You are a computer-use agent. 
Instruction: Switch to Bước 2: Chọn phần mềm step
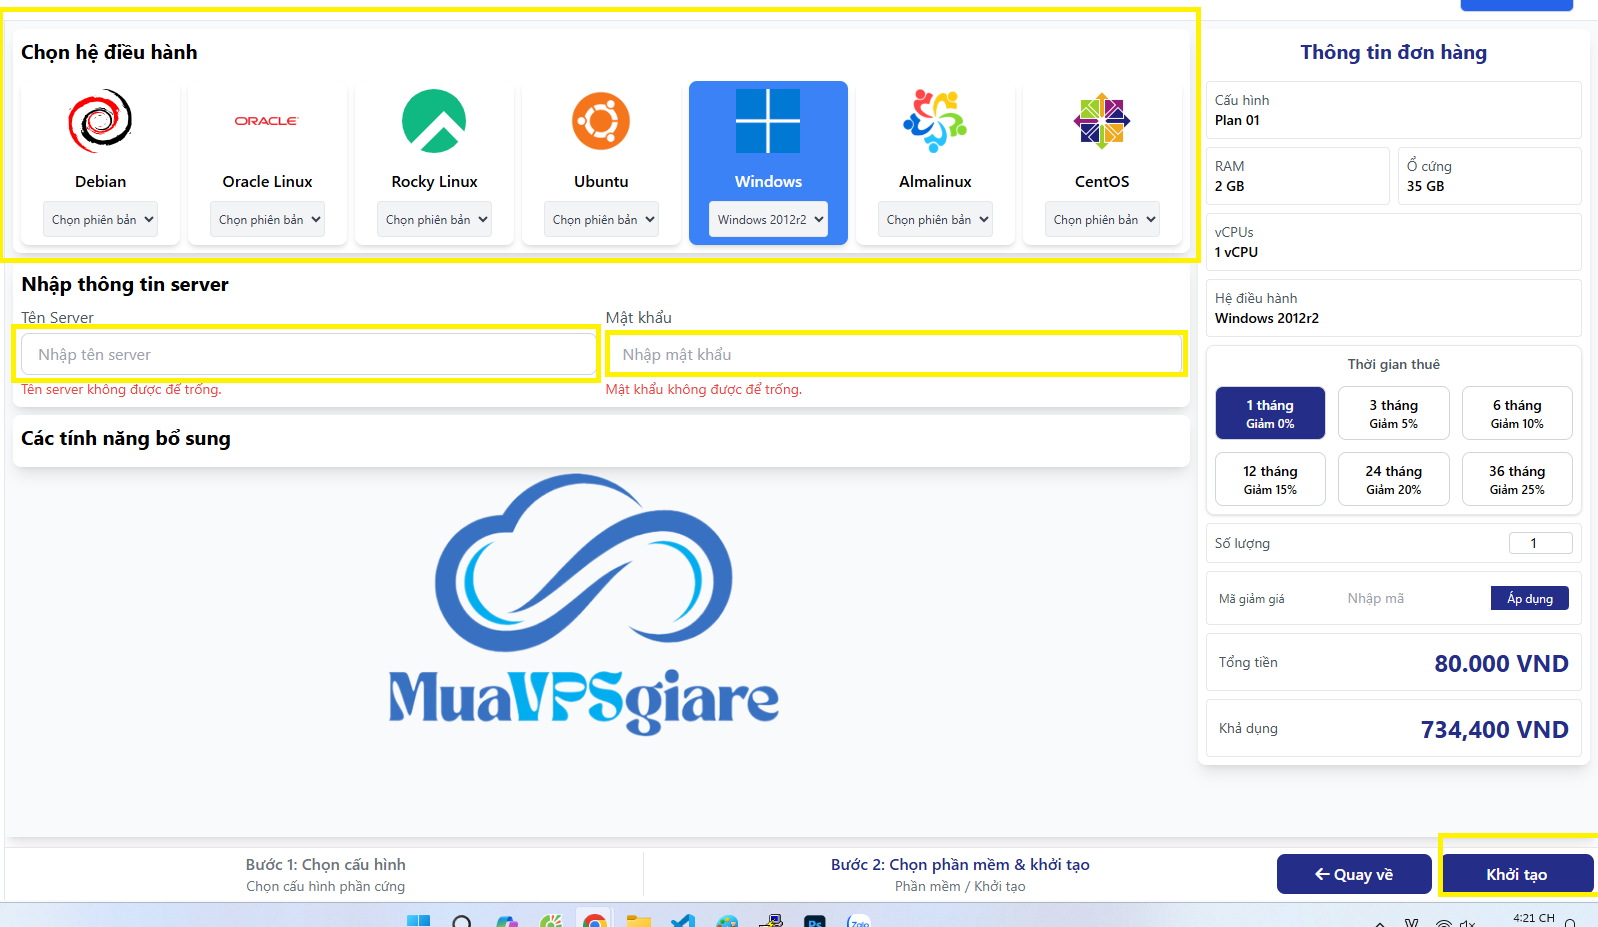[960, 873]
